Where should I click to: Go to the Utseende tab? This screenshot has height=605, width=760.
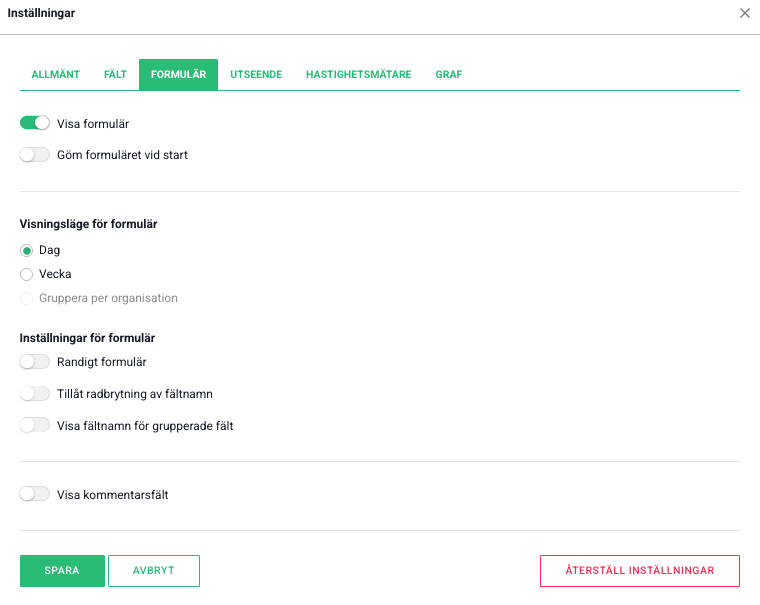click(x=256, y=75)
